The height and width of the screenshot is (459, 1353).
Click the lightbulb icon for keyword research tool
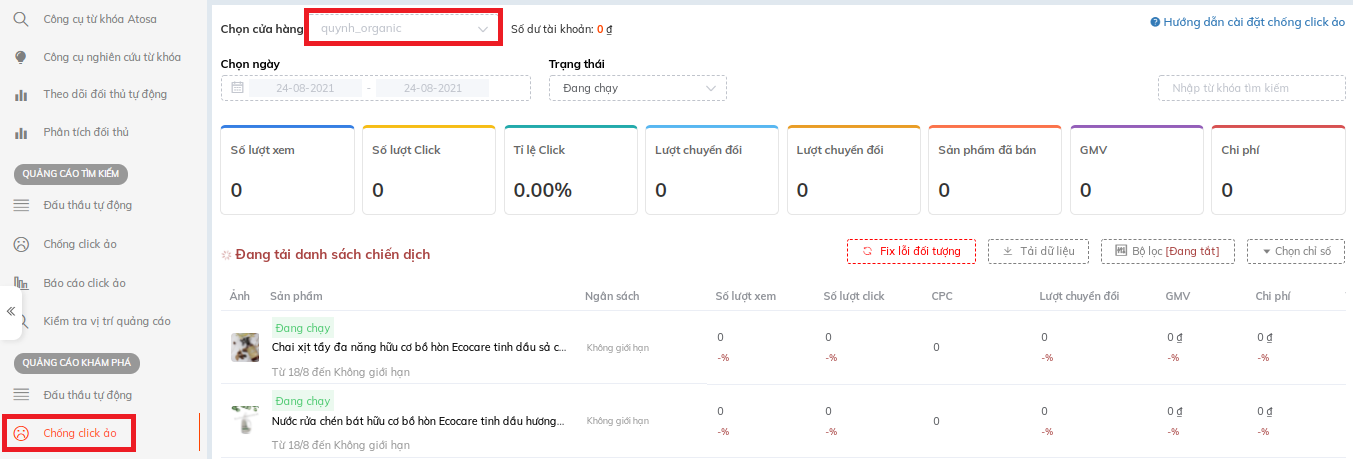[x=21, y=57]
